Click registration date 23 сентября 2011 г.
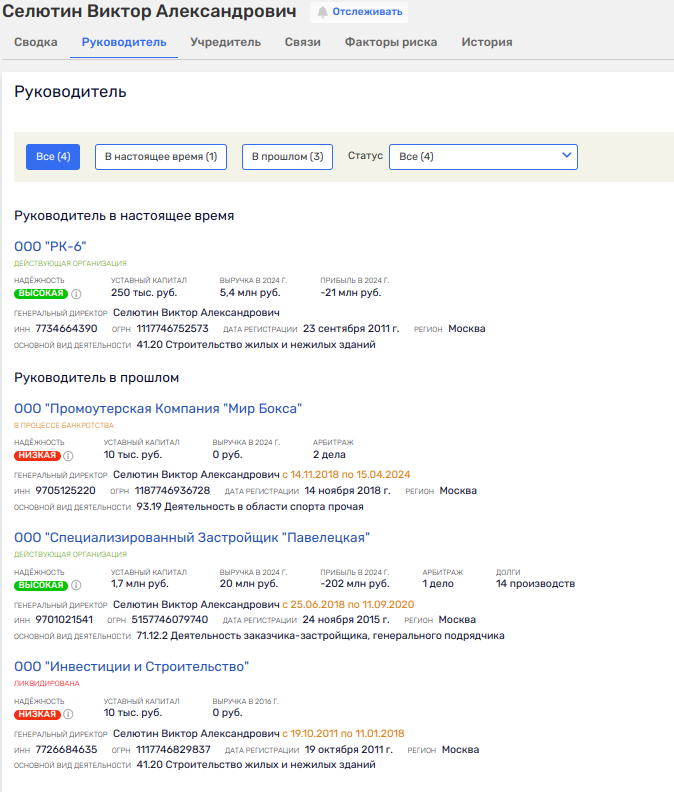The image size is (674, 792). (351, 329)
